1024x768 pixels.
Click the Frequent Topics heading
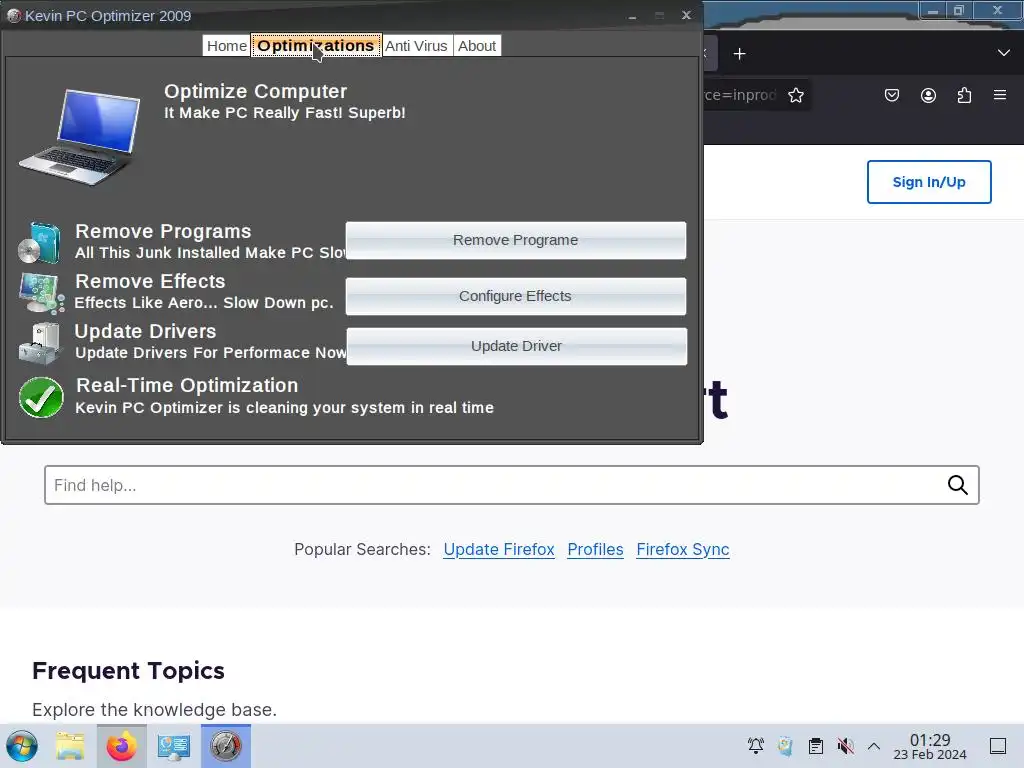point(128,671)
